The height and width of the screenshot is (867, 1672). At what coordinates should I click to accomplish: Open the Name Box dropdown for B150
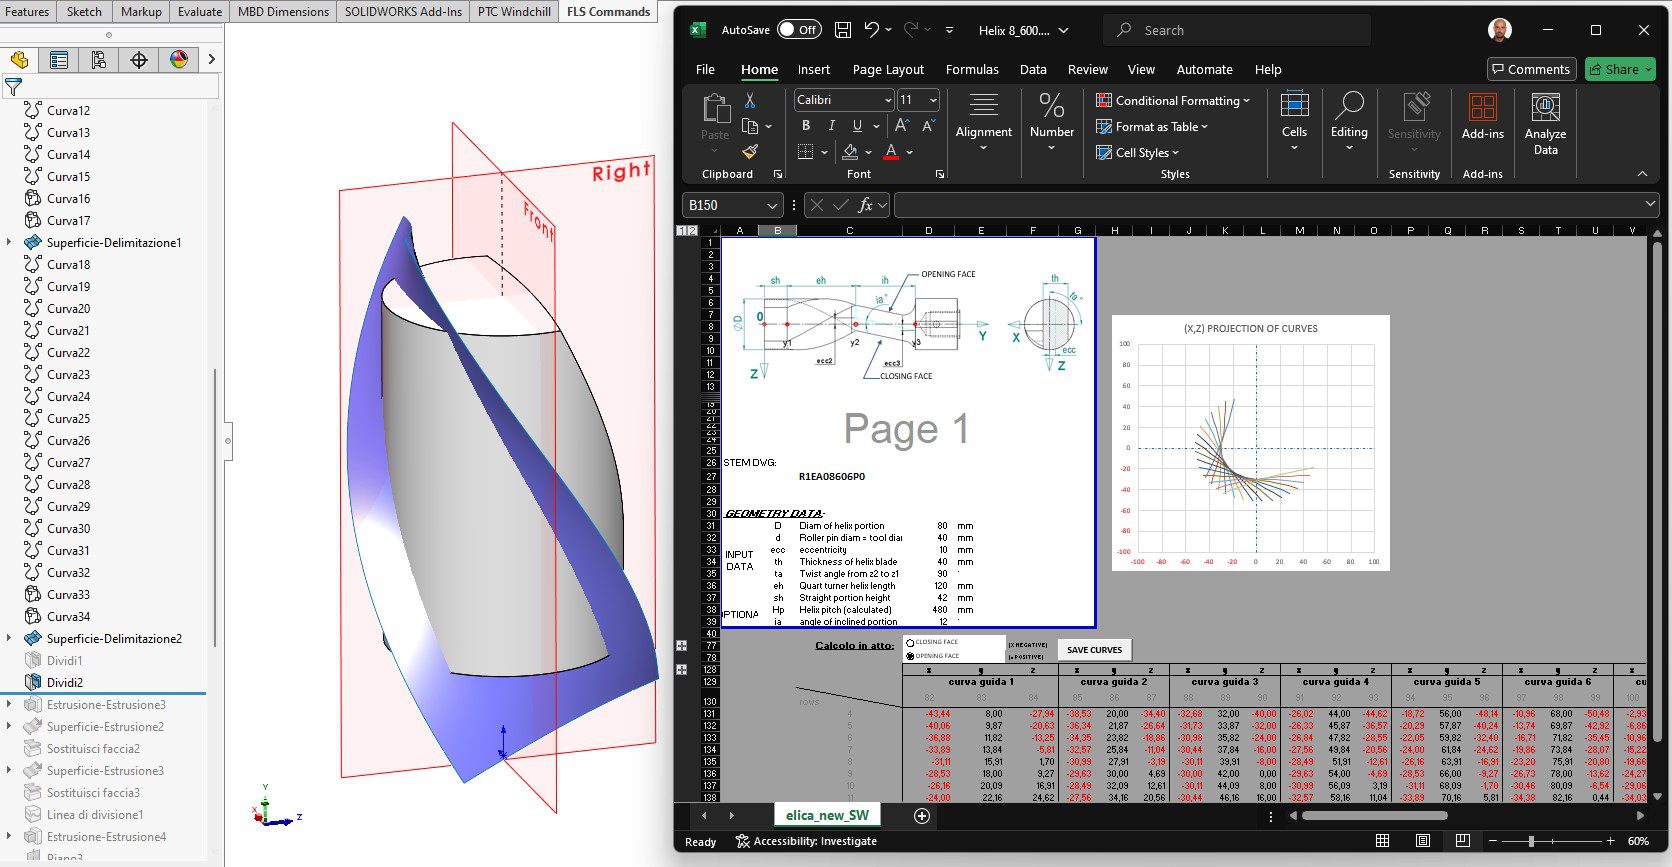772,205
